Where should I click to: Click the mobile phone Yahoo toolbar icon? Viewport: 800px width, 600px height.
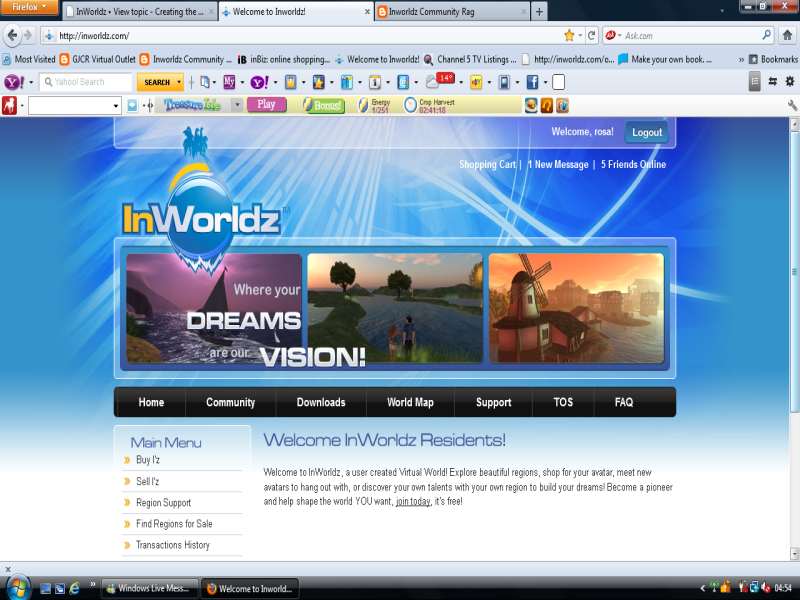(504, 82)
